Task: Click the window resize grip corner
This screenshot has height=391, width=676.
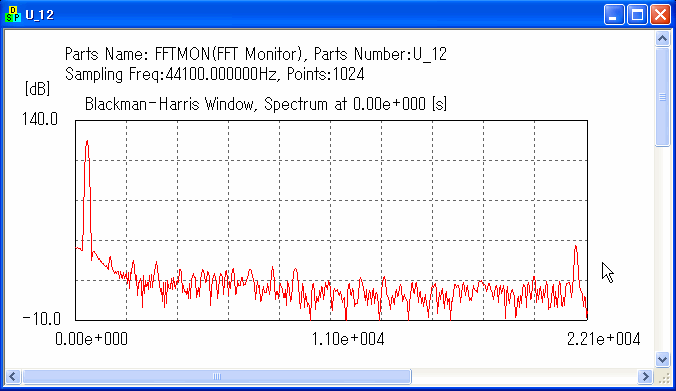Action: (x=663, y=377)
